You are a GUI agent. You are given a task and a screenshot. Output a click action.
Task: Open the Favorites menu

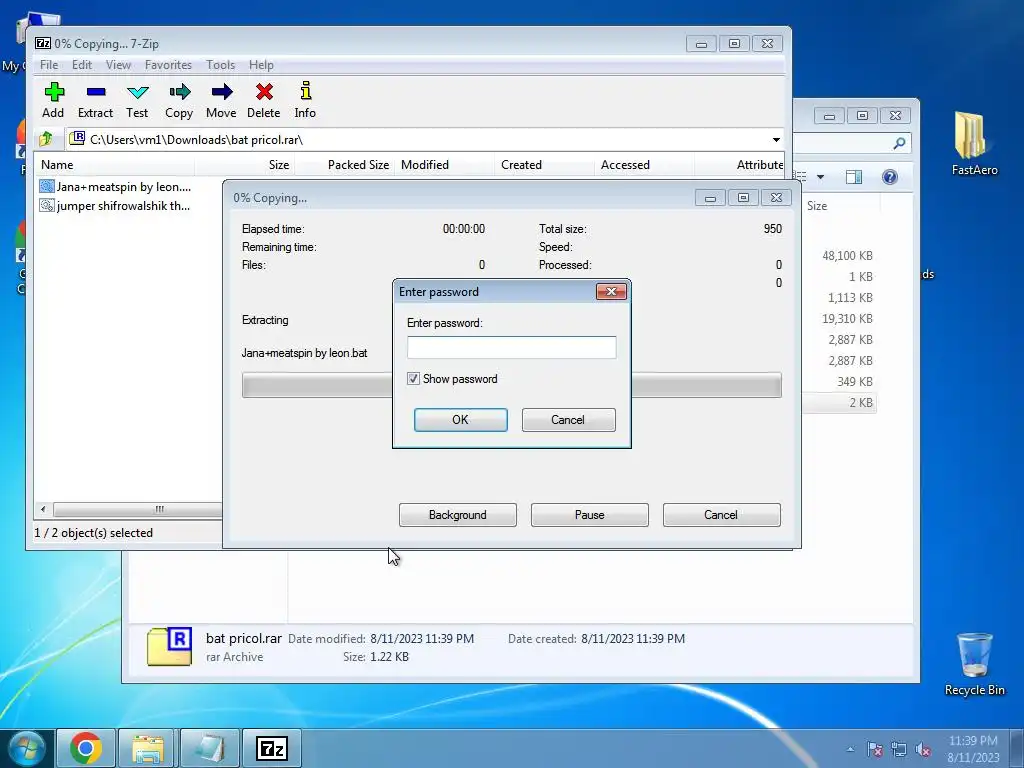168,65
